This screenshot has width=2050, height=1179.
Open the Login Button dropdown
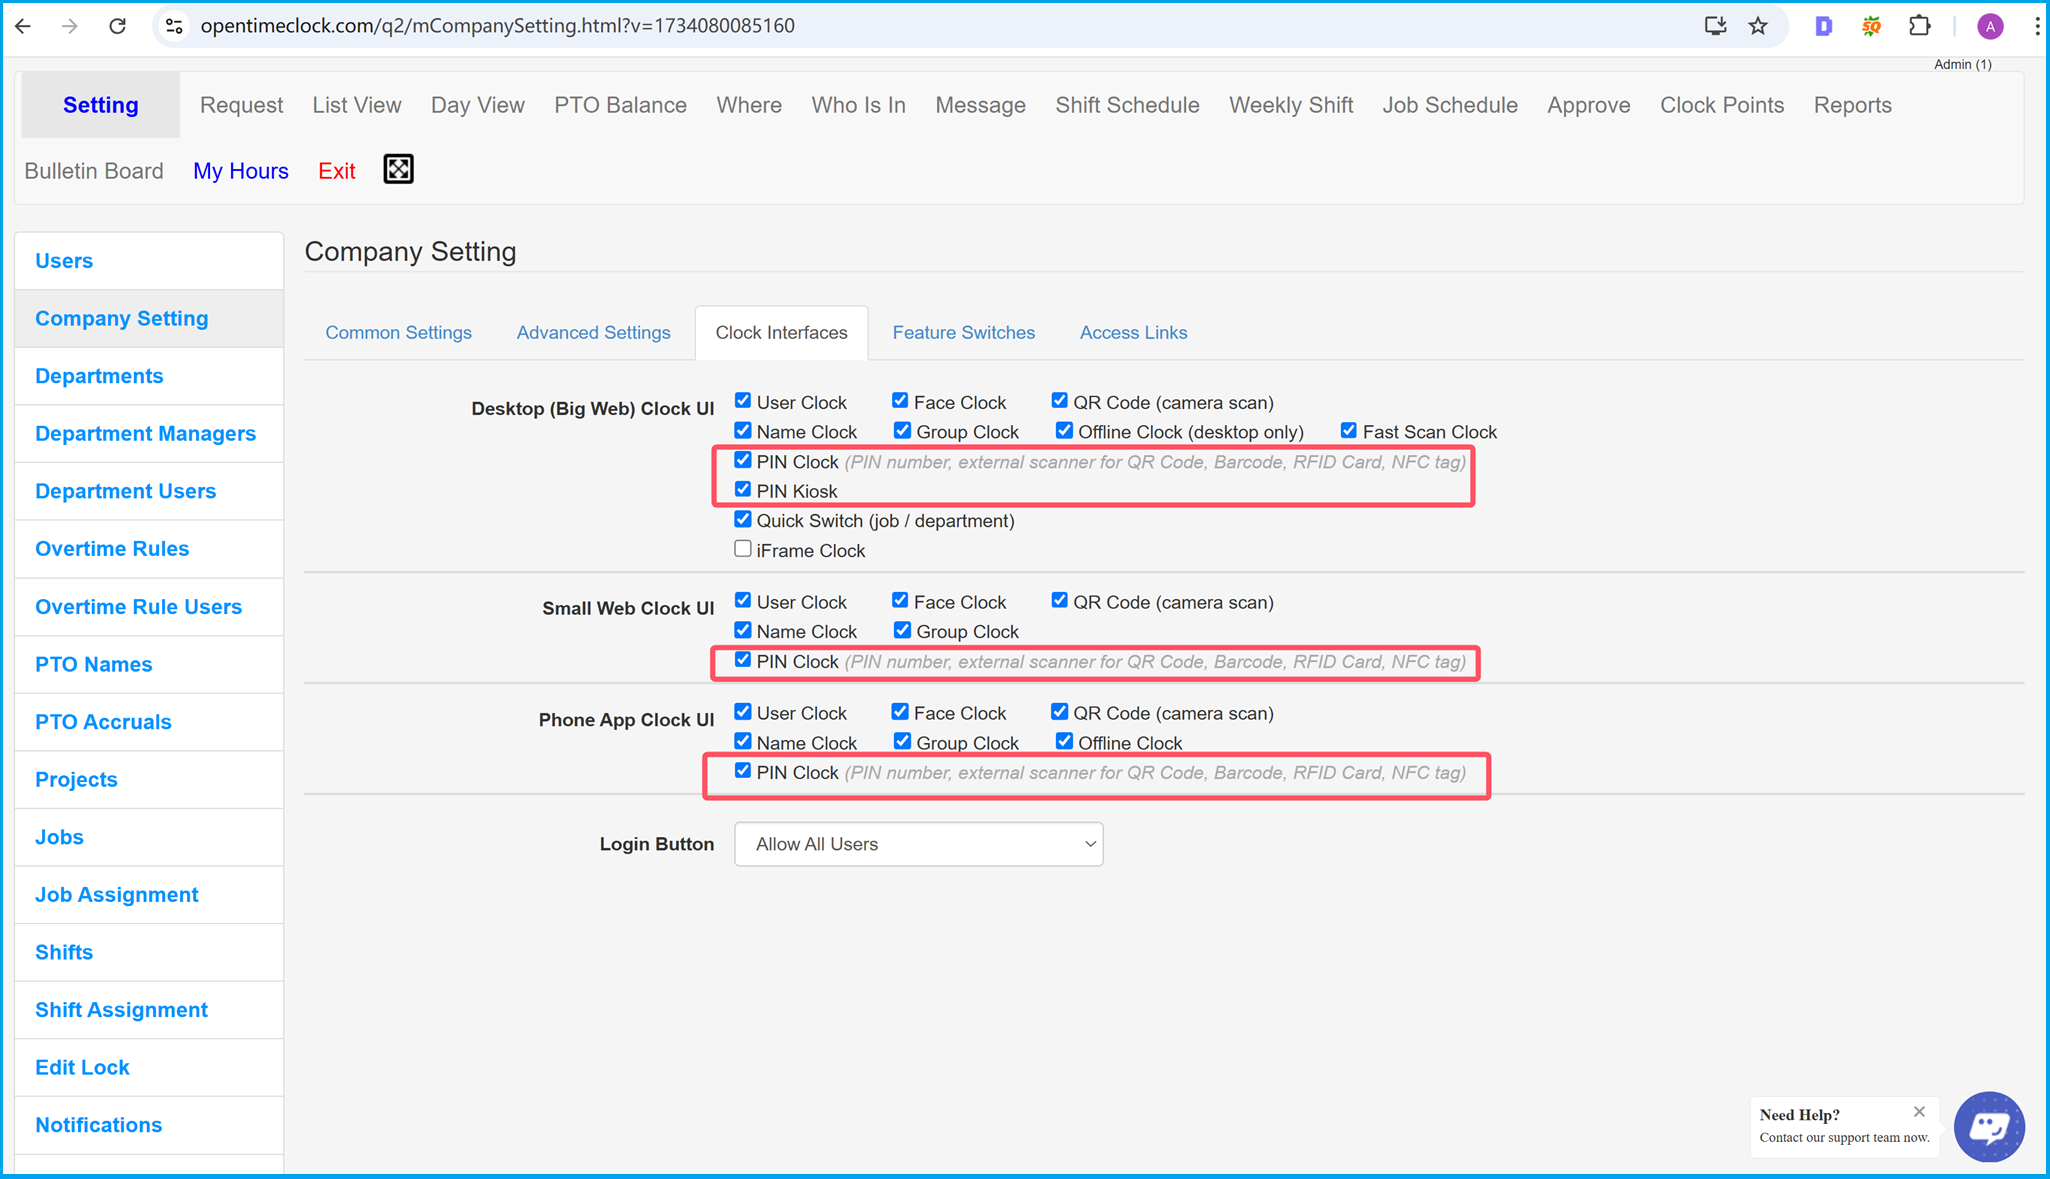[x=918, y=844]
